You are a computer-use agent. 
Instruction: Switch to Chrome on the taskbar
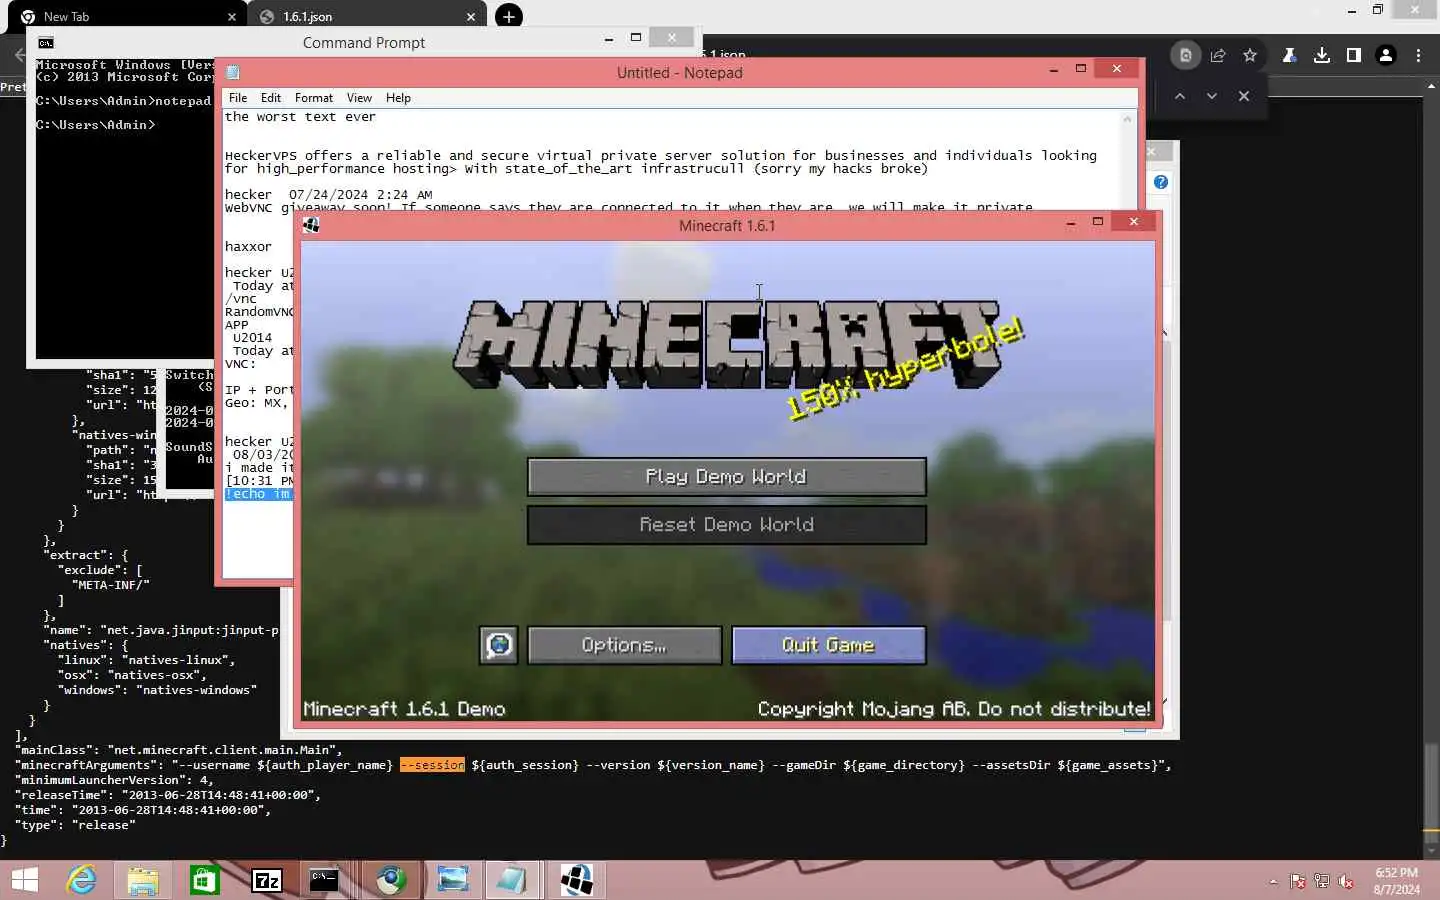click(391, 880)
